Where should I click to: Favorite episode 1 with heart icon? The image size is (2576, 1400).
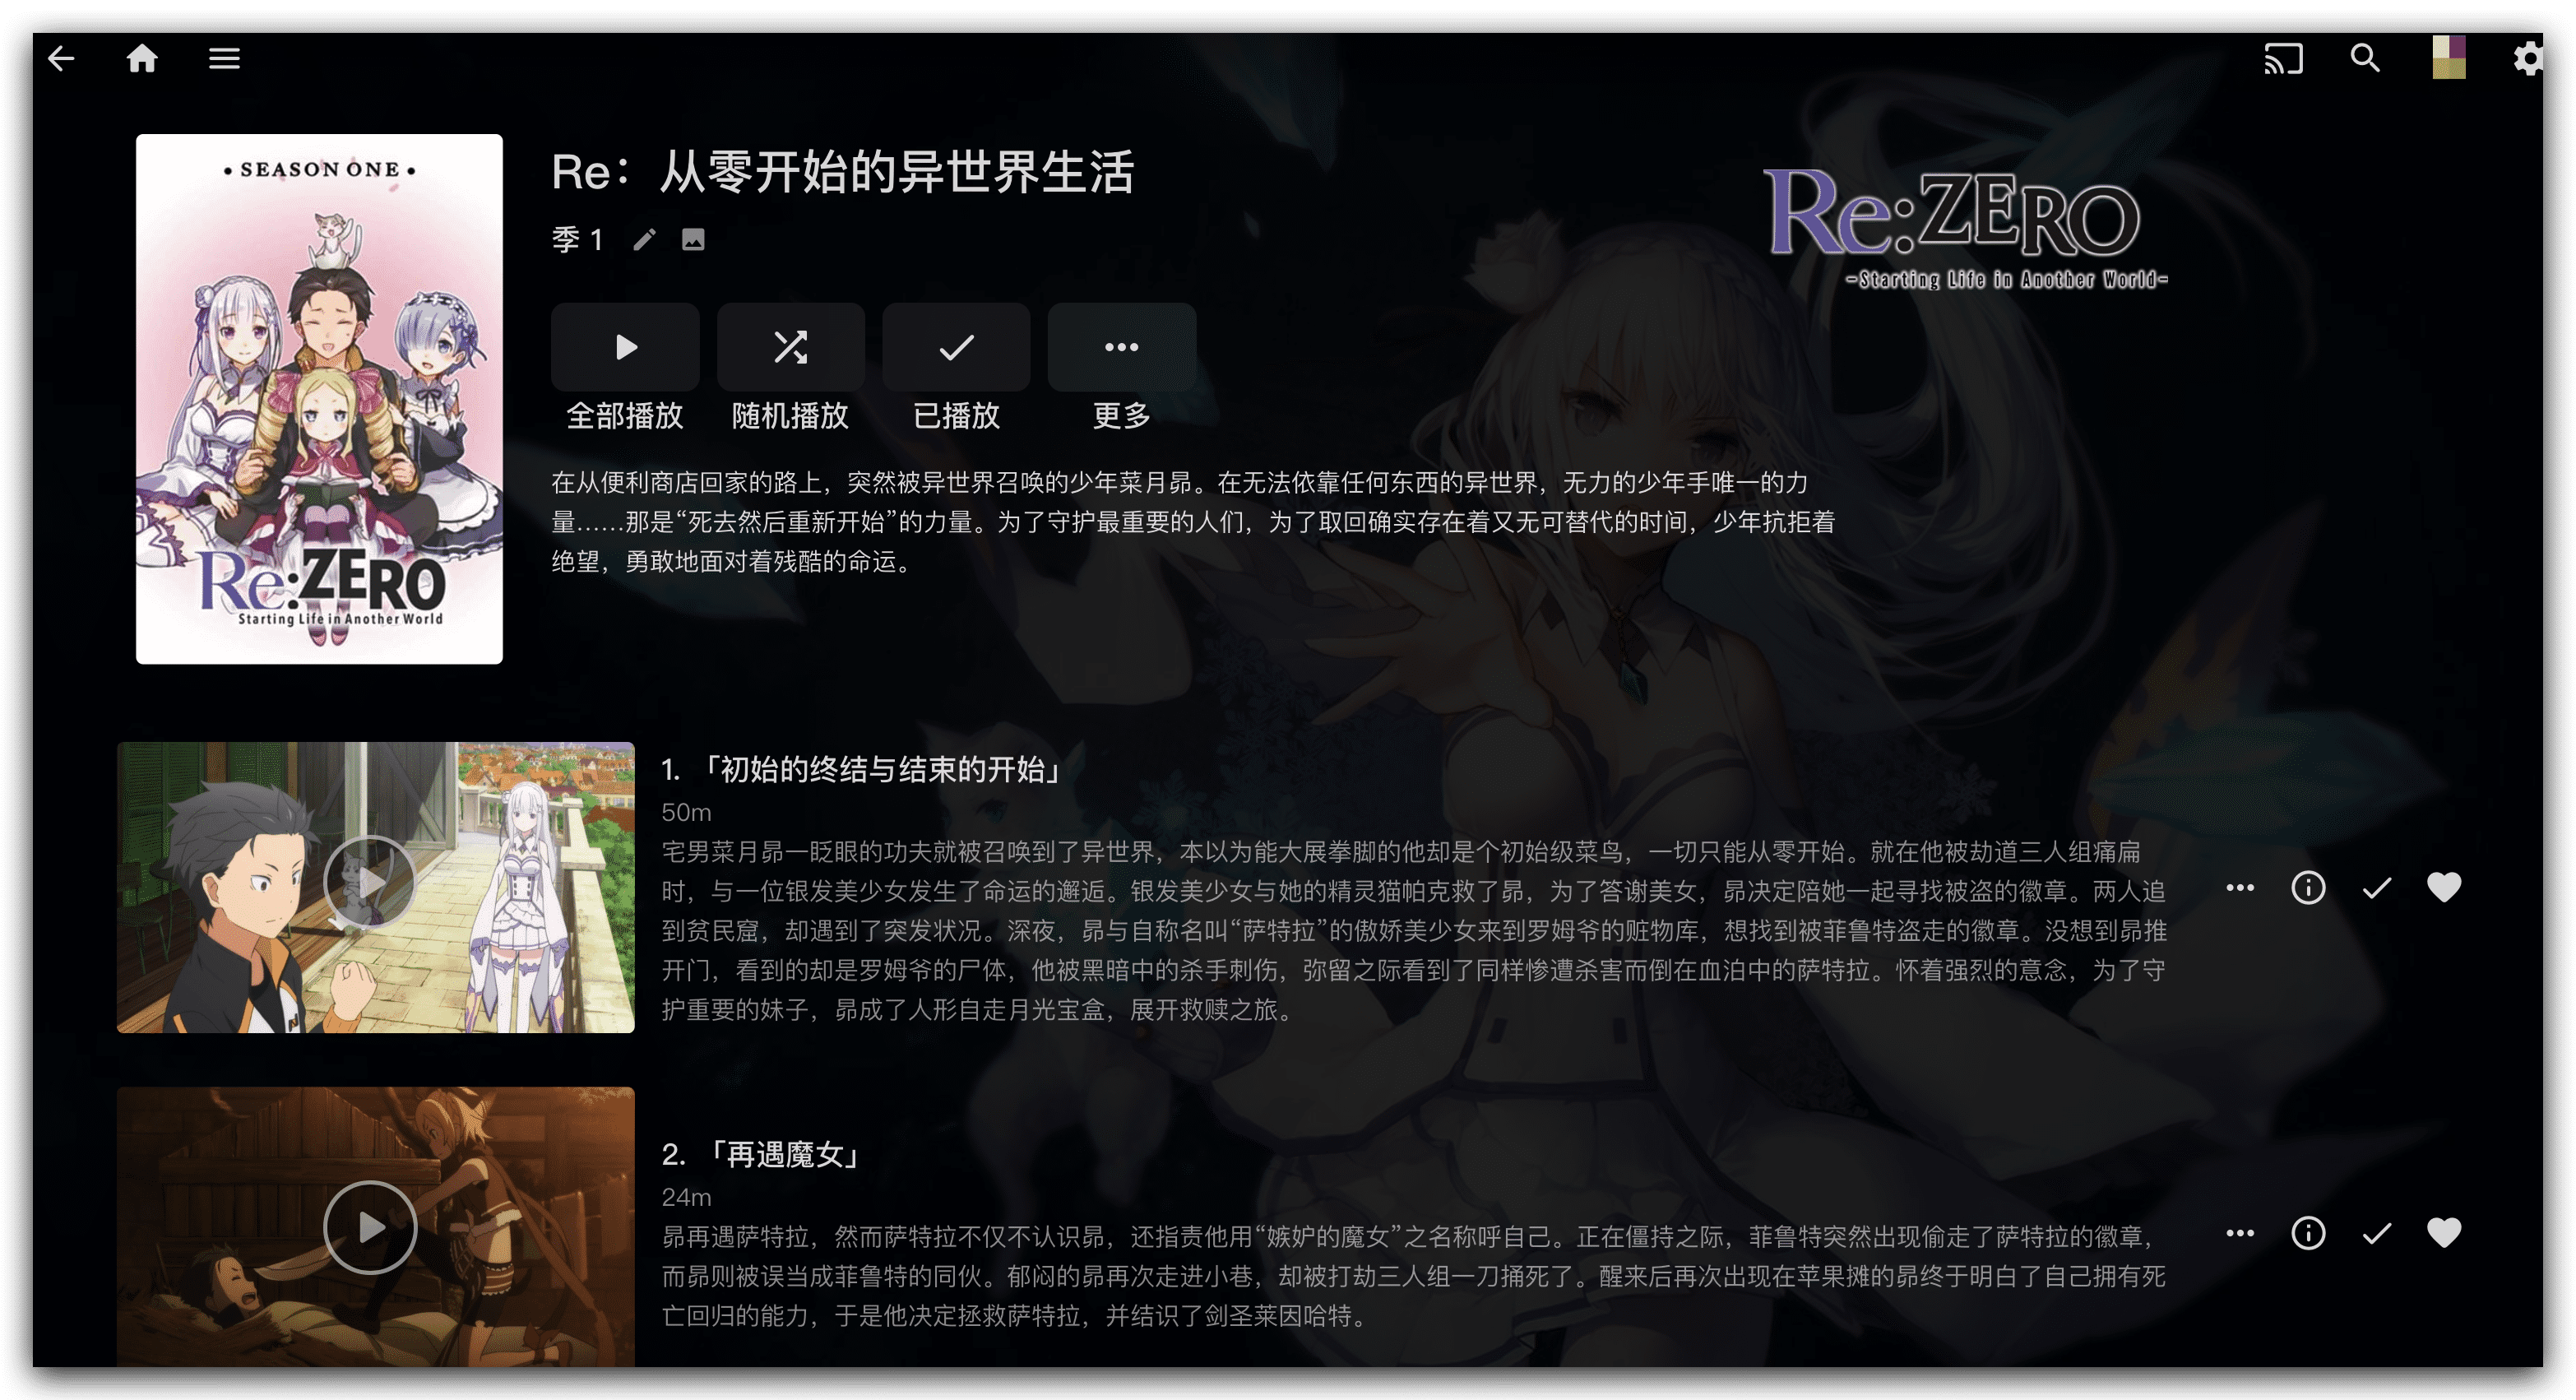(2444, 887)
